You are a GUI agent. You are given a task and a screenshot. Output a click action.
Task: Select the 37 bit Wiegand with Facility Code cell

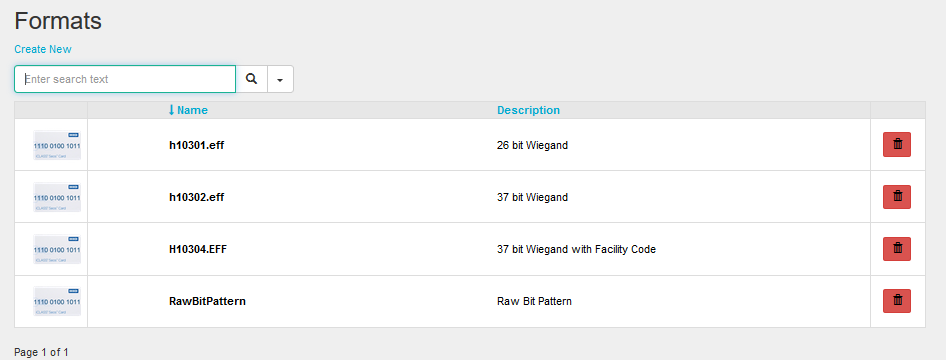pyautogui.click(x=576, y=249)
